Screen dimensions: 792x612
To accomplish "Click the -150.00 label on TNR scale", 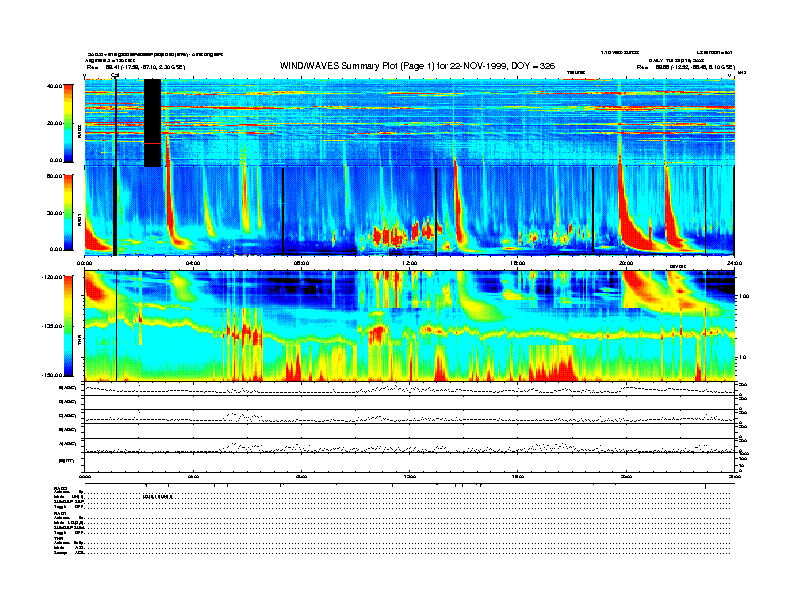I will coord(51,375).
